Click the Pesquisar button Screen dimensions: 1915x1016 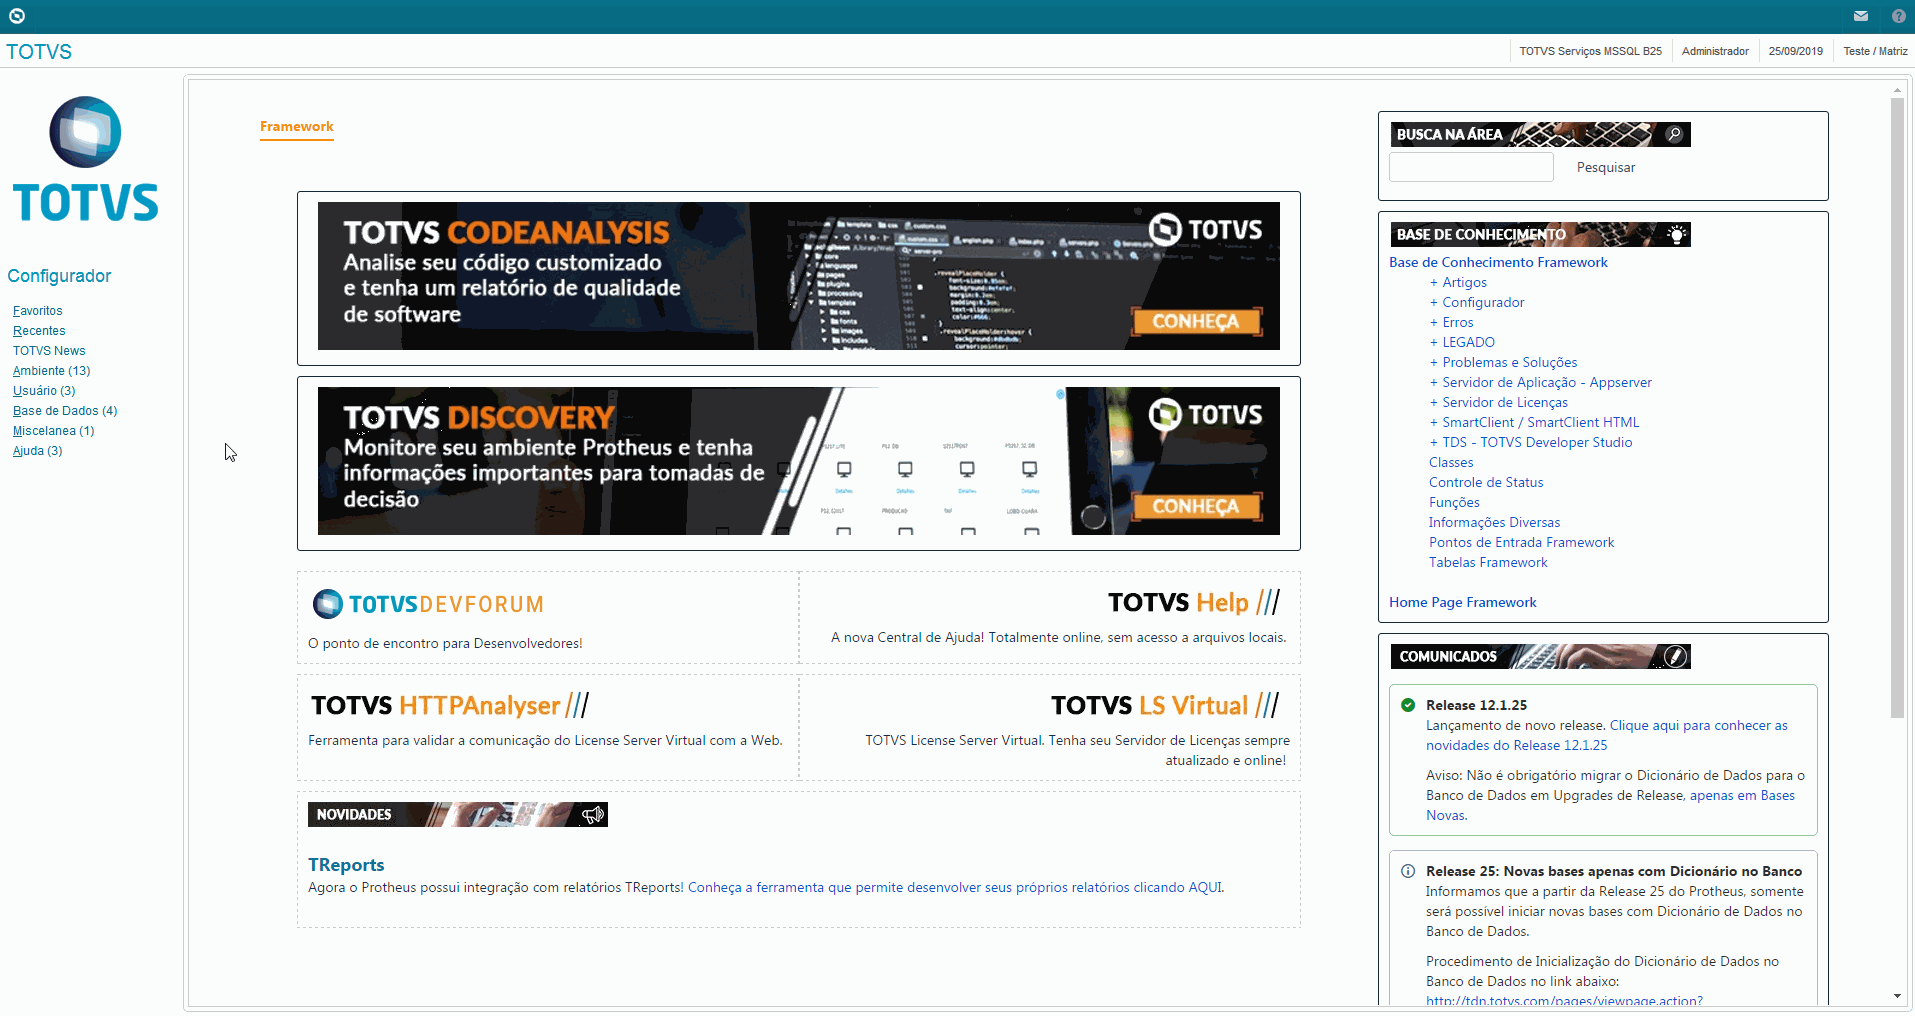coord(1606,167)
